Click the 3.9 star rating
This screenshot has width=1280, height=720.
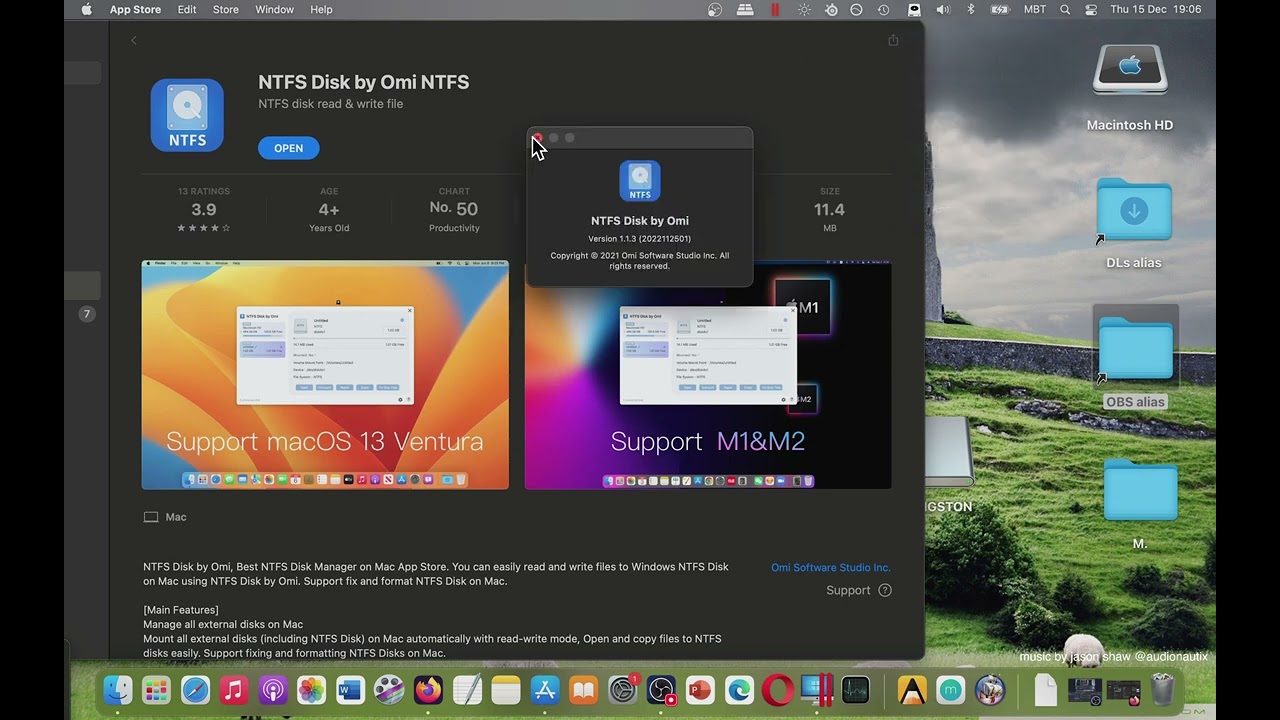click(204, 210)
